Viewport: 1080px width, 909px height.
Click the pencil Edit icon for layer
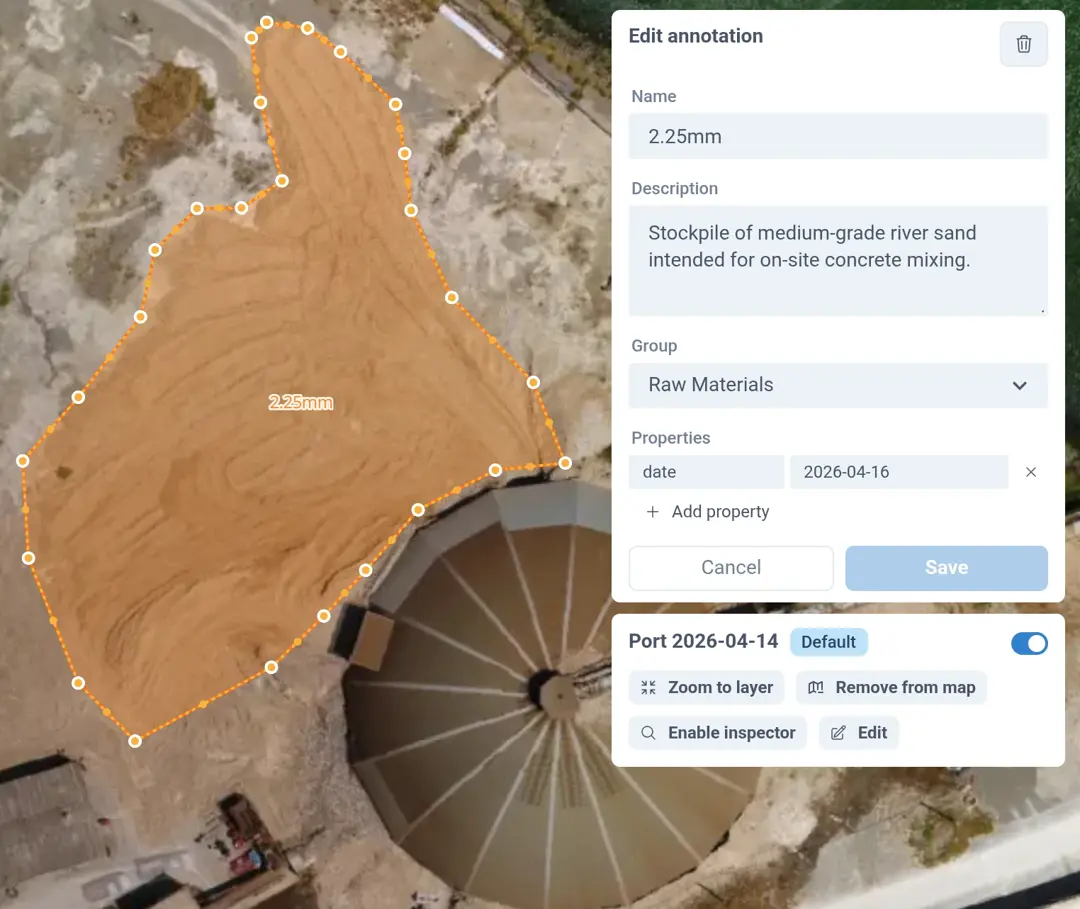tap(839, 733)
